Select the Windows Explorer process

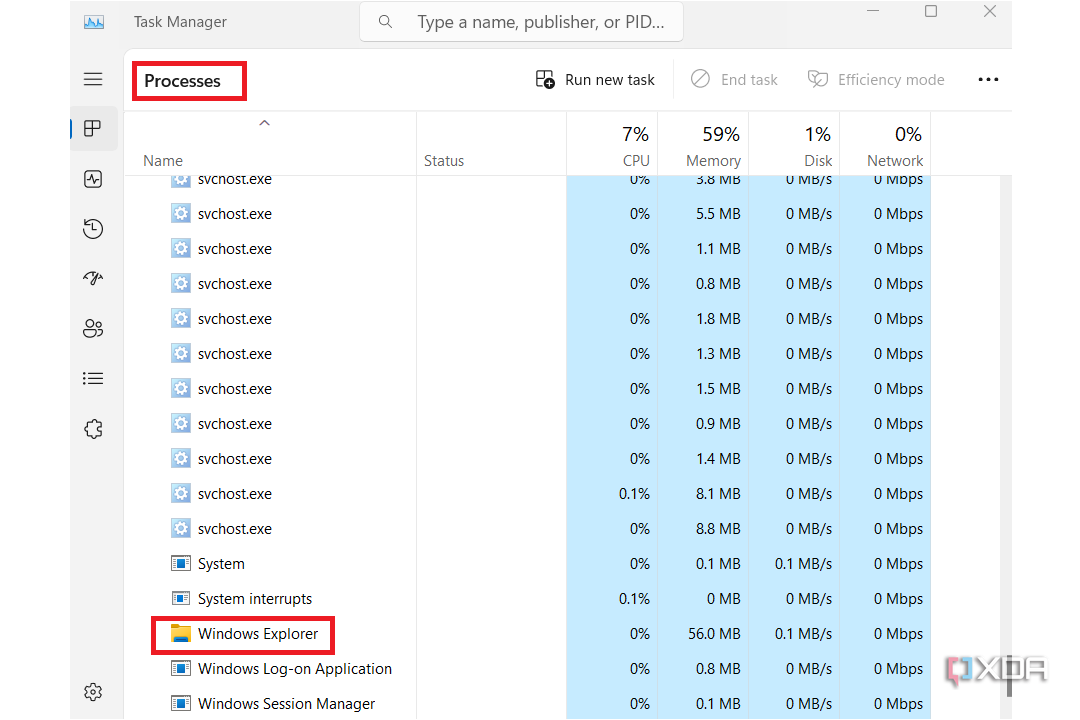point(258,634)
